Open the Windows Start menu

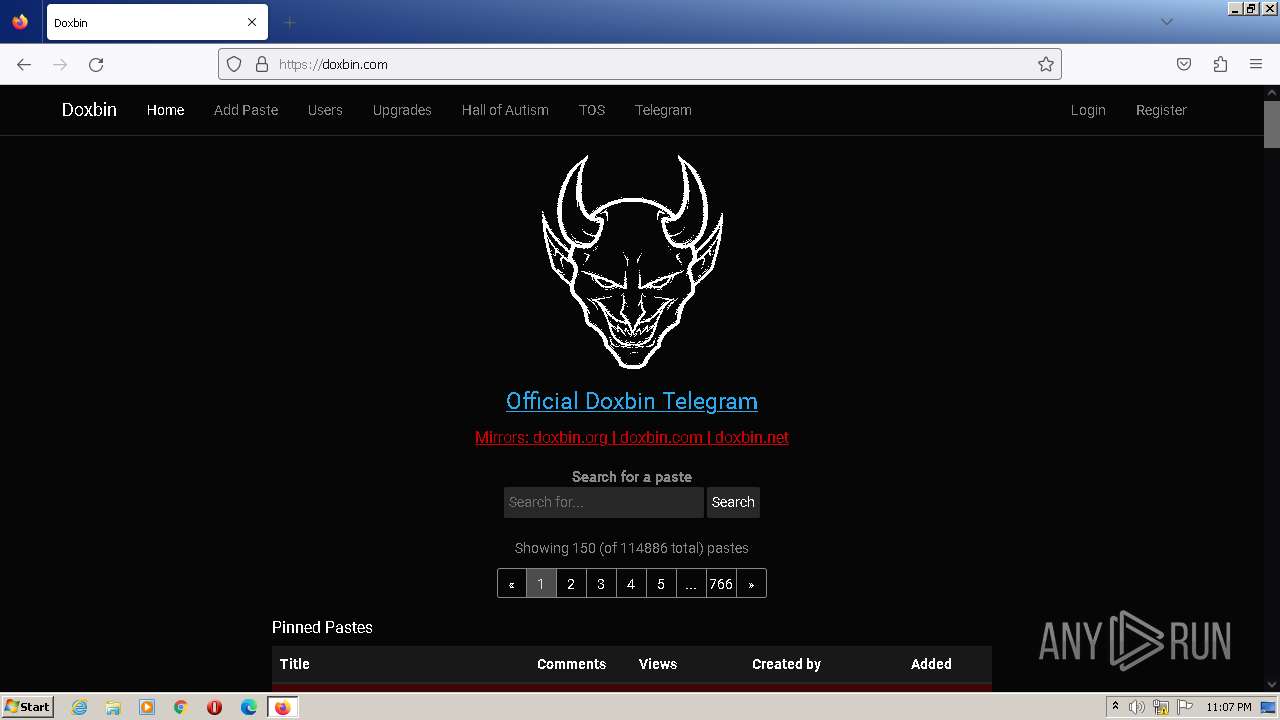pos(27,706)
